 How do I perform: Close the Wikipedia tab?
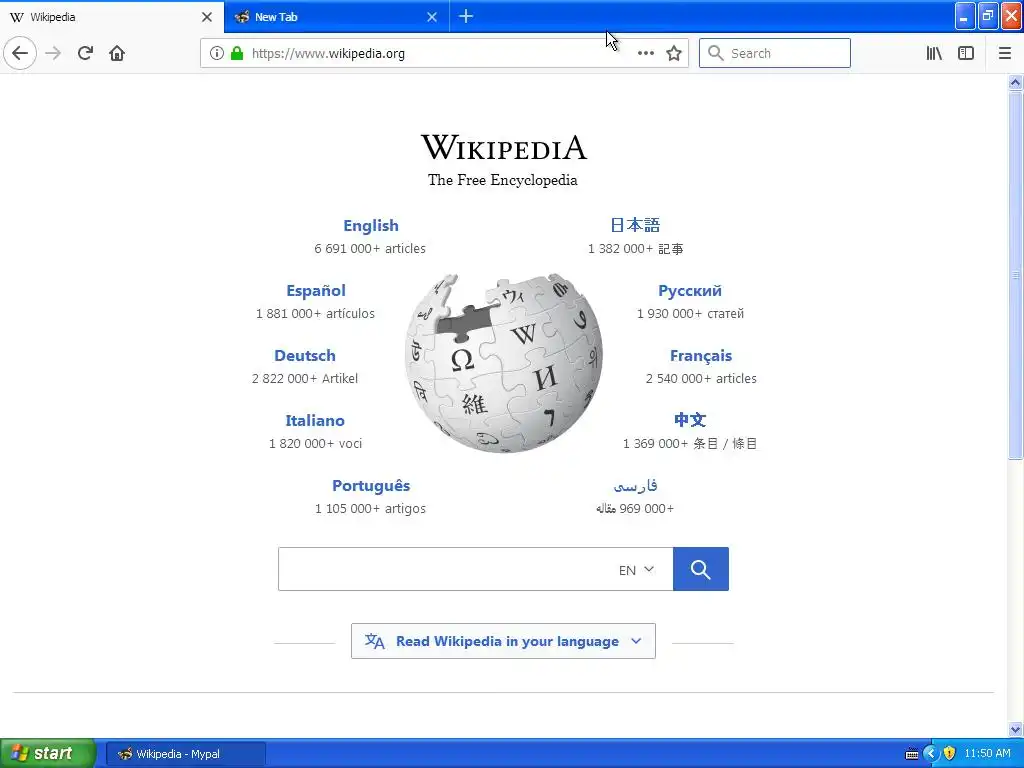tap(207, 17)
